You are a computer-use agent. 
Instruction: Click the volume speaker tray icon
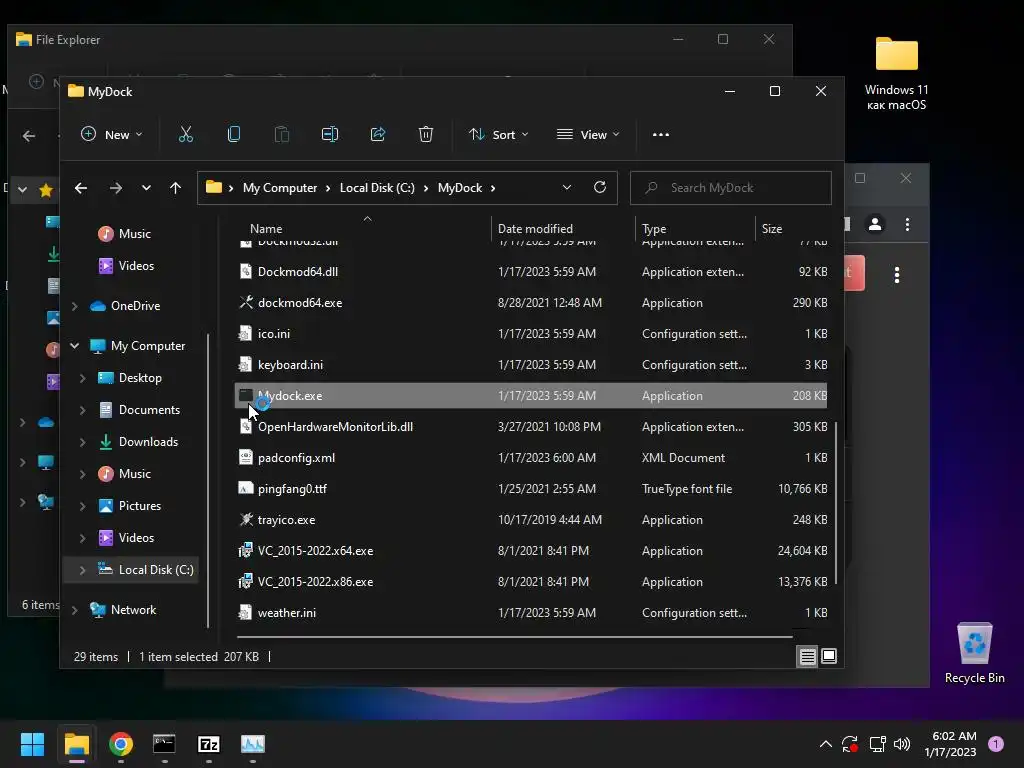902,744
